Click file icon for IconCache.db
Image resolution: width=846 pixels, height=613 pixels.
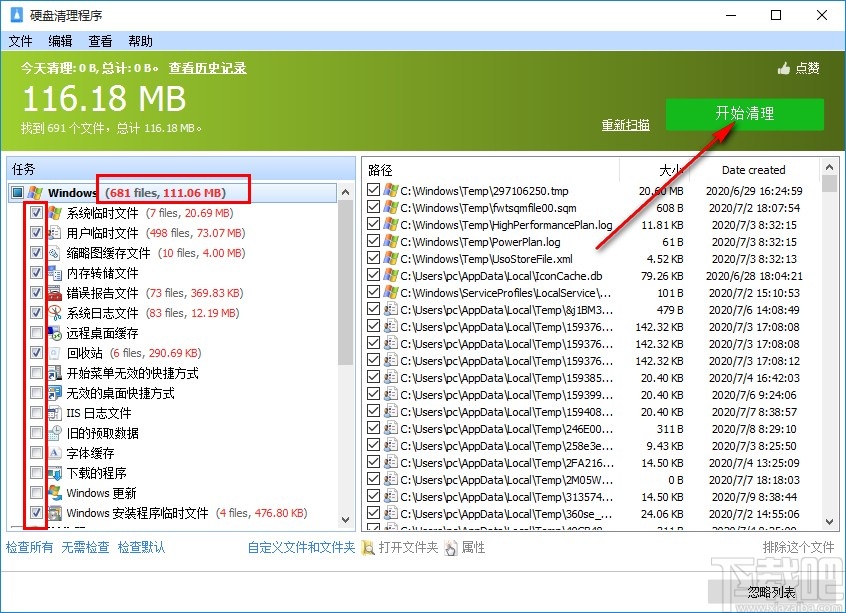391,275
